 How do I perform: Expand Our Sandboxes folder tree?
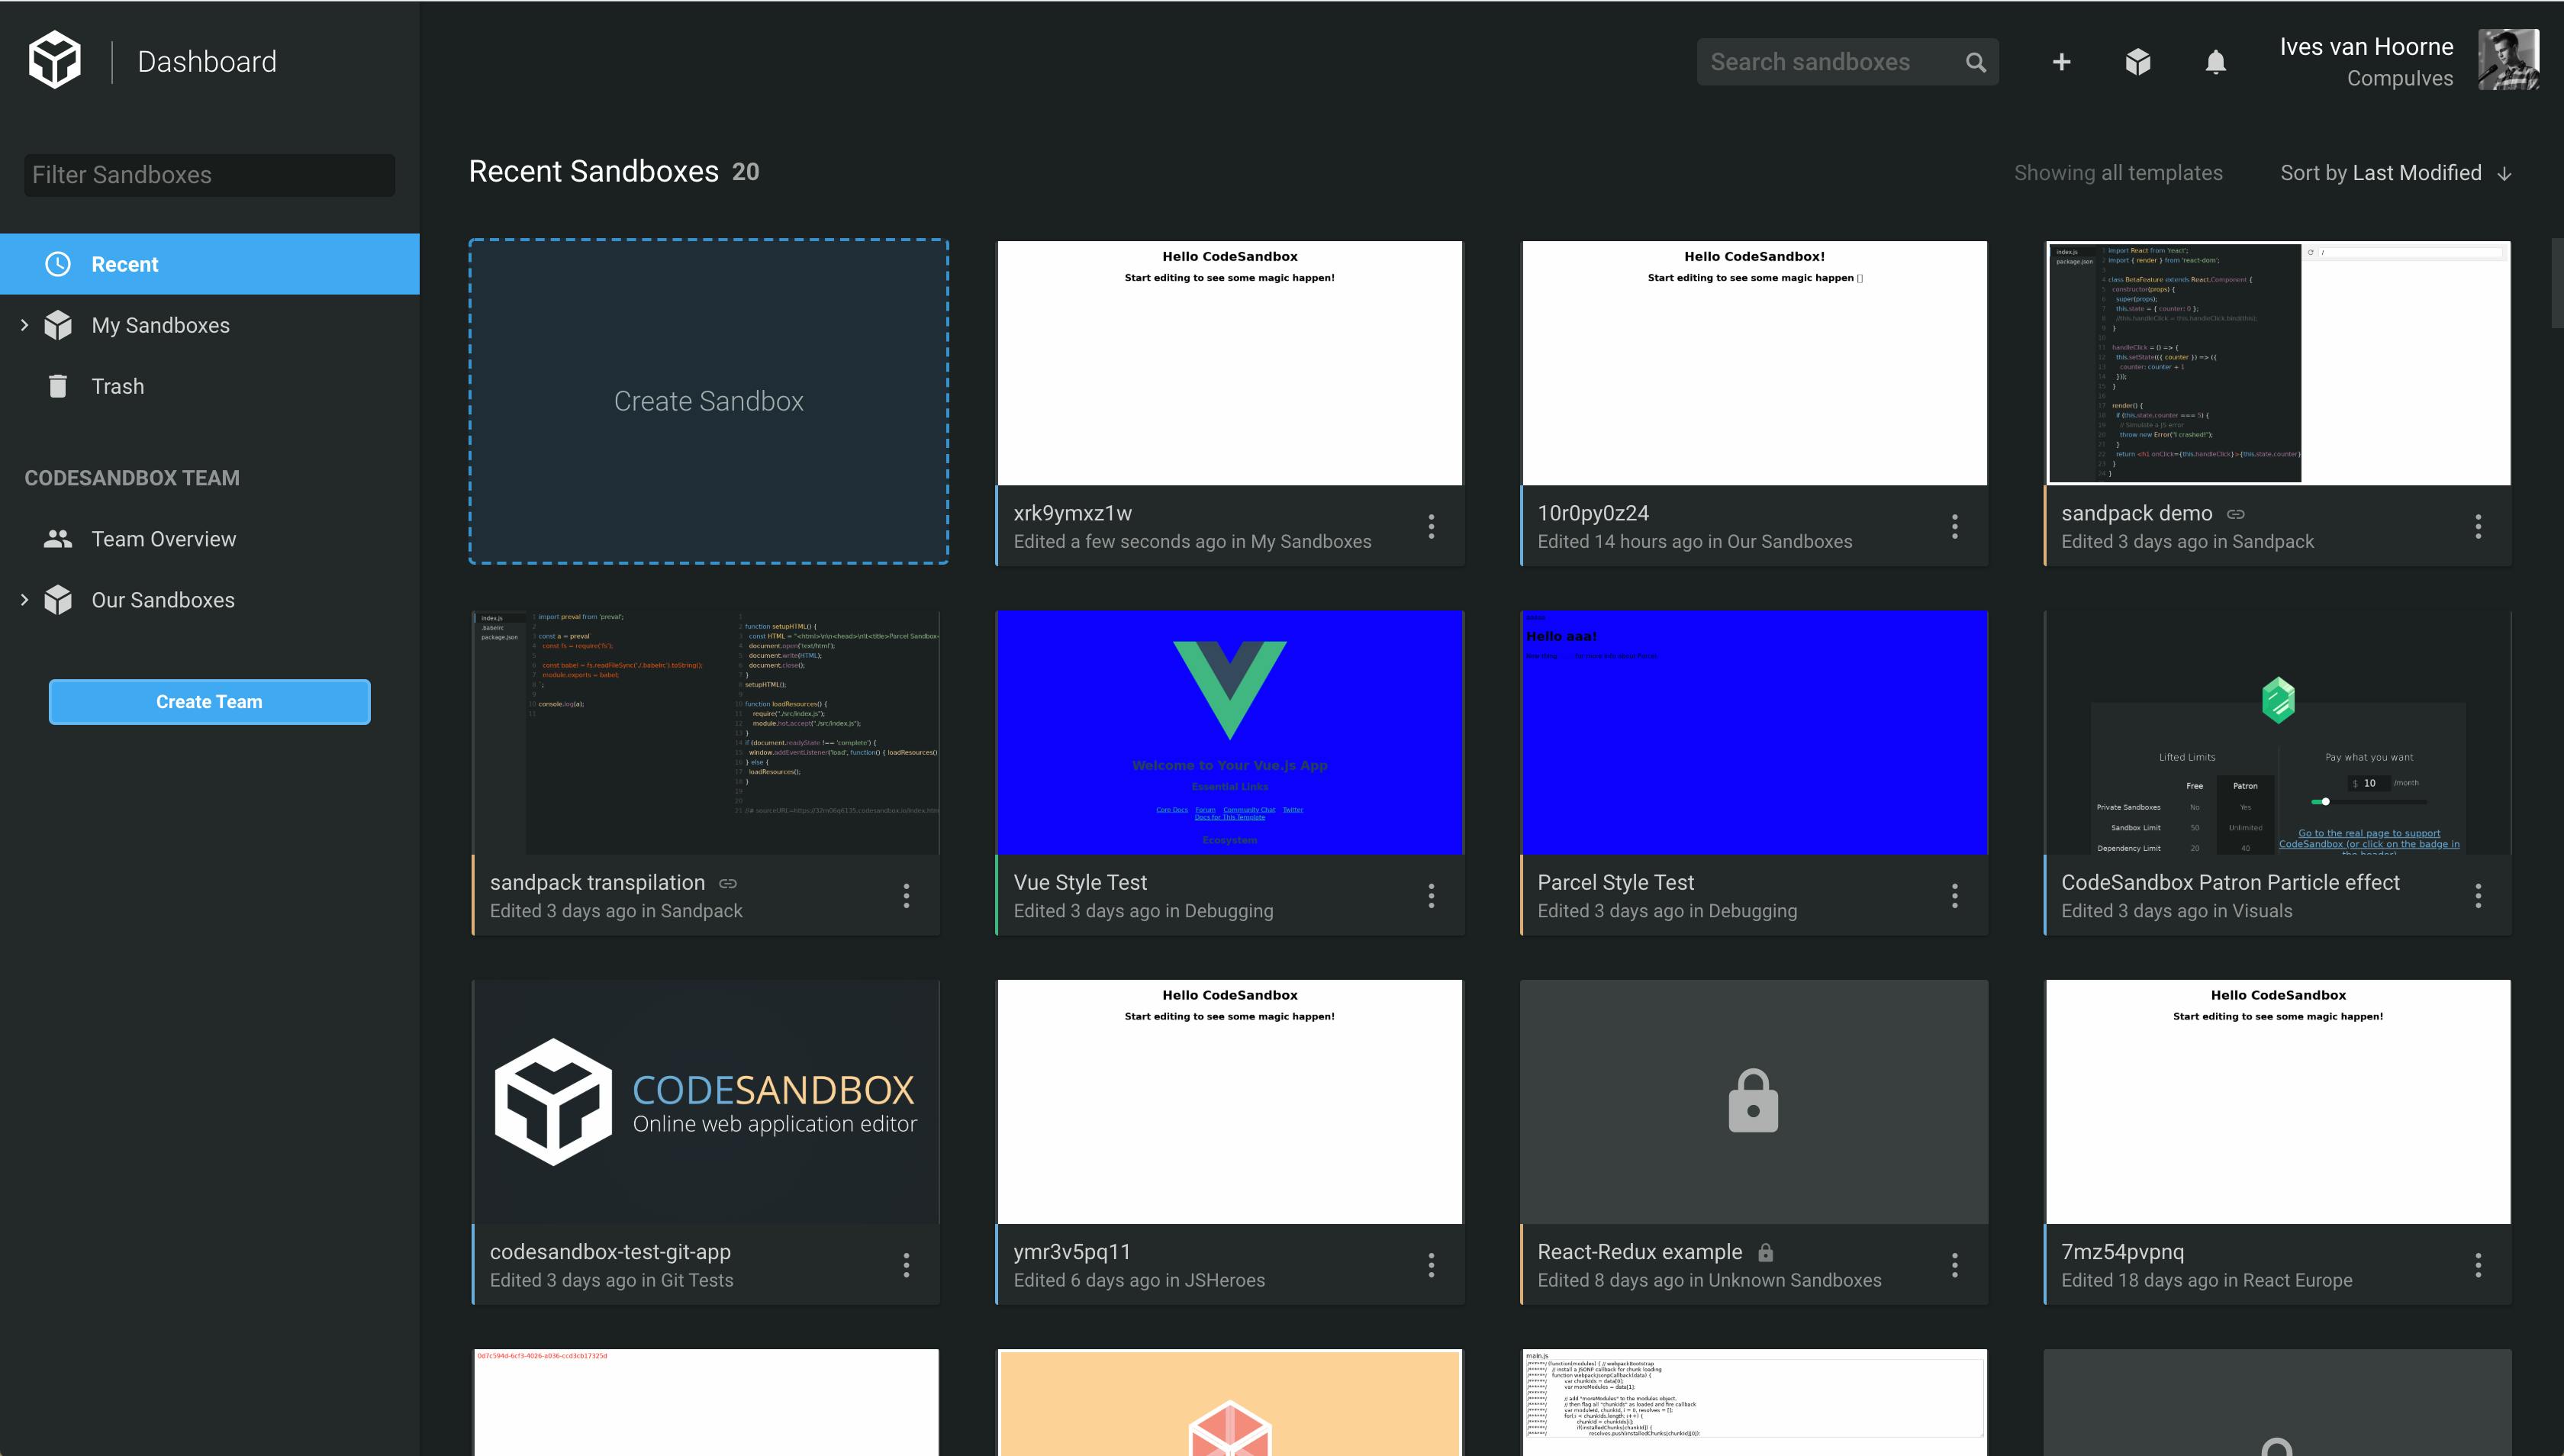tap(24, 600)
